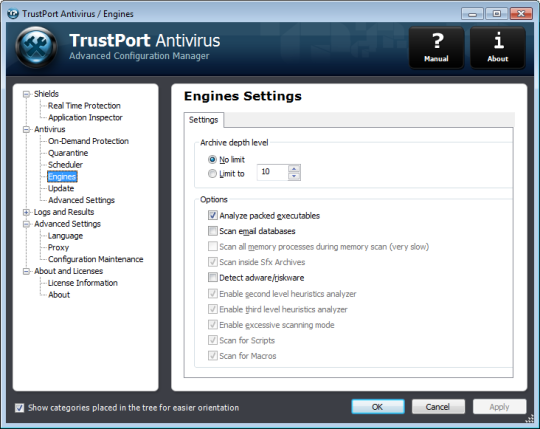Select Quarantine in the tree

pyautogui.click(x=68, y=153)
